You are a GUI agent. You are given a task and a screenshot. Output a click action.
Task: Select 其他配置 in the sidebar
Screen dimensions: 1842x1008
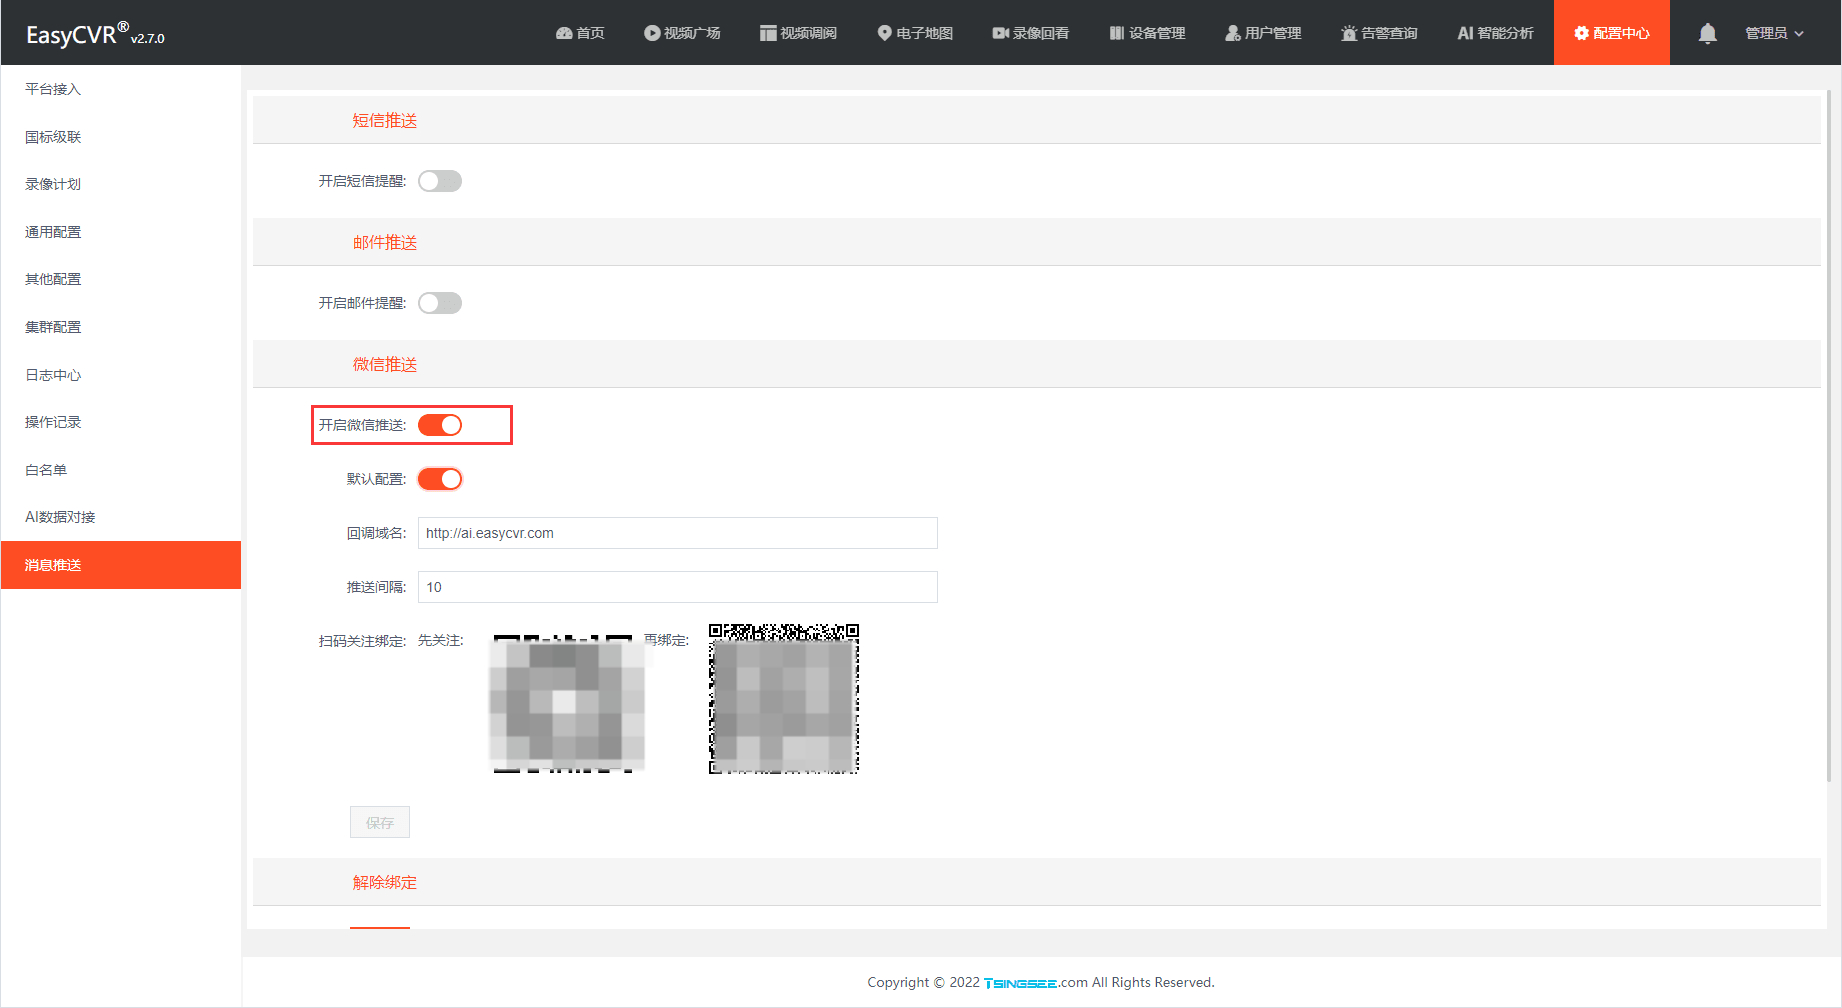(x=121, y=279)
